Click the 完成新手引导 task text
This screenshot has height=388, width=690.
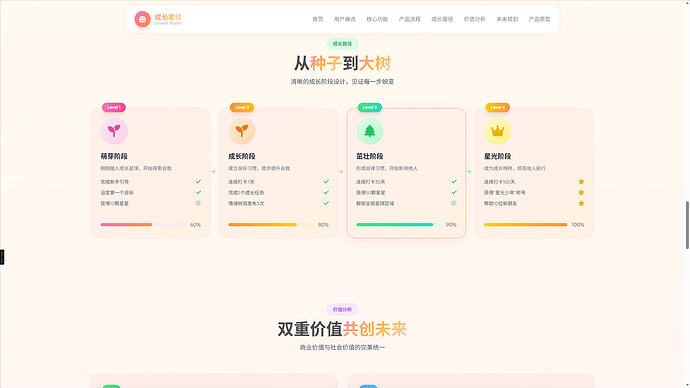[x=114, y=182]
